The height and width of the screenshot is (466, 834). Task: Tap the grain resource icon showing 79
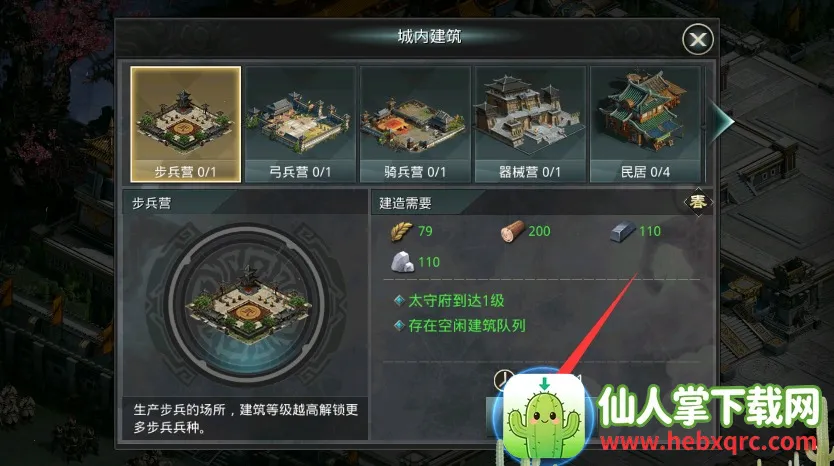(402, 231)
